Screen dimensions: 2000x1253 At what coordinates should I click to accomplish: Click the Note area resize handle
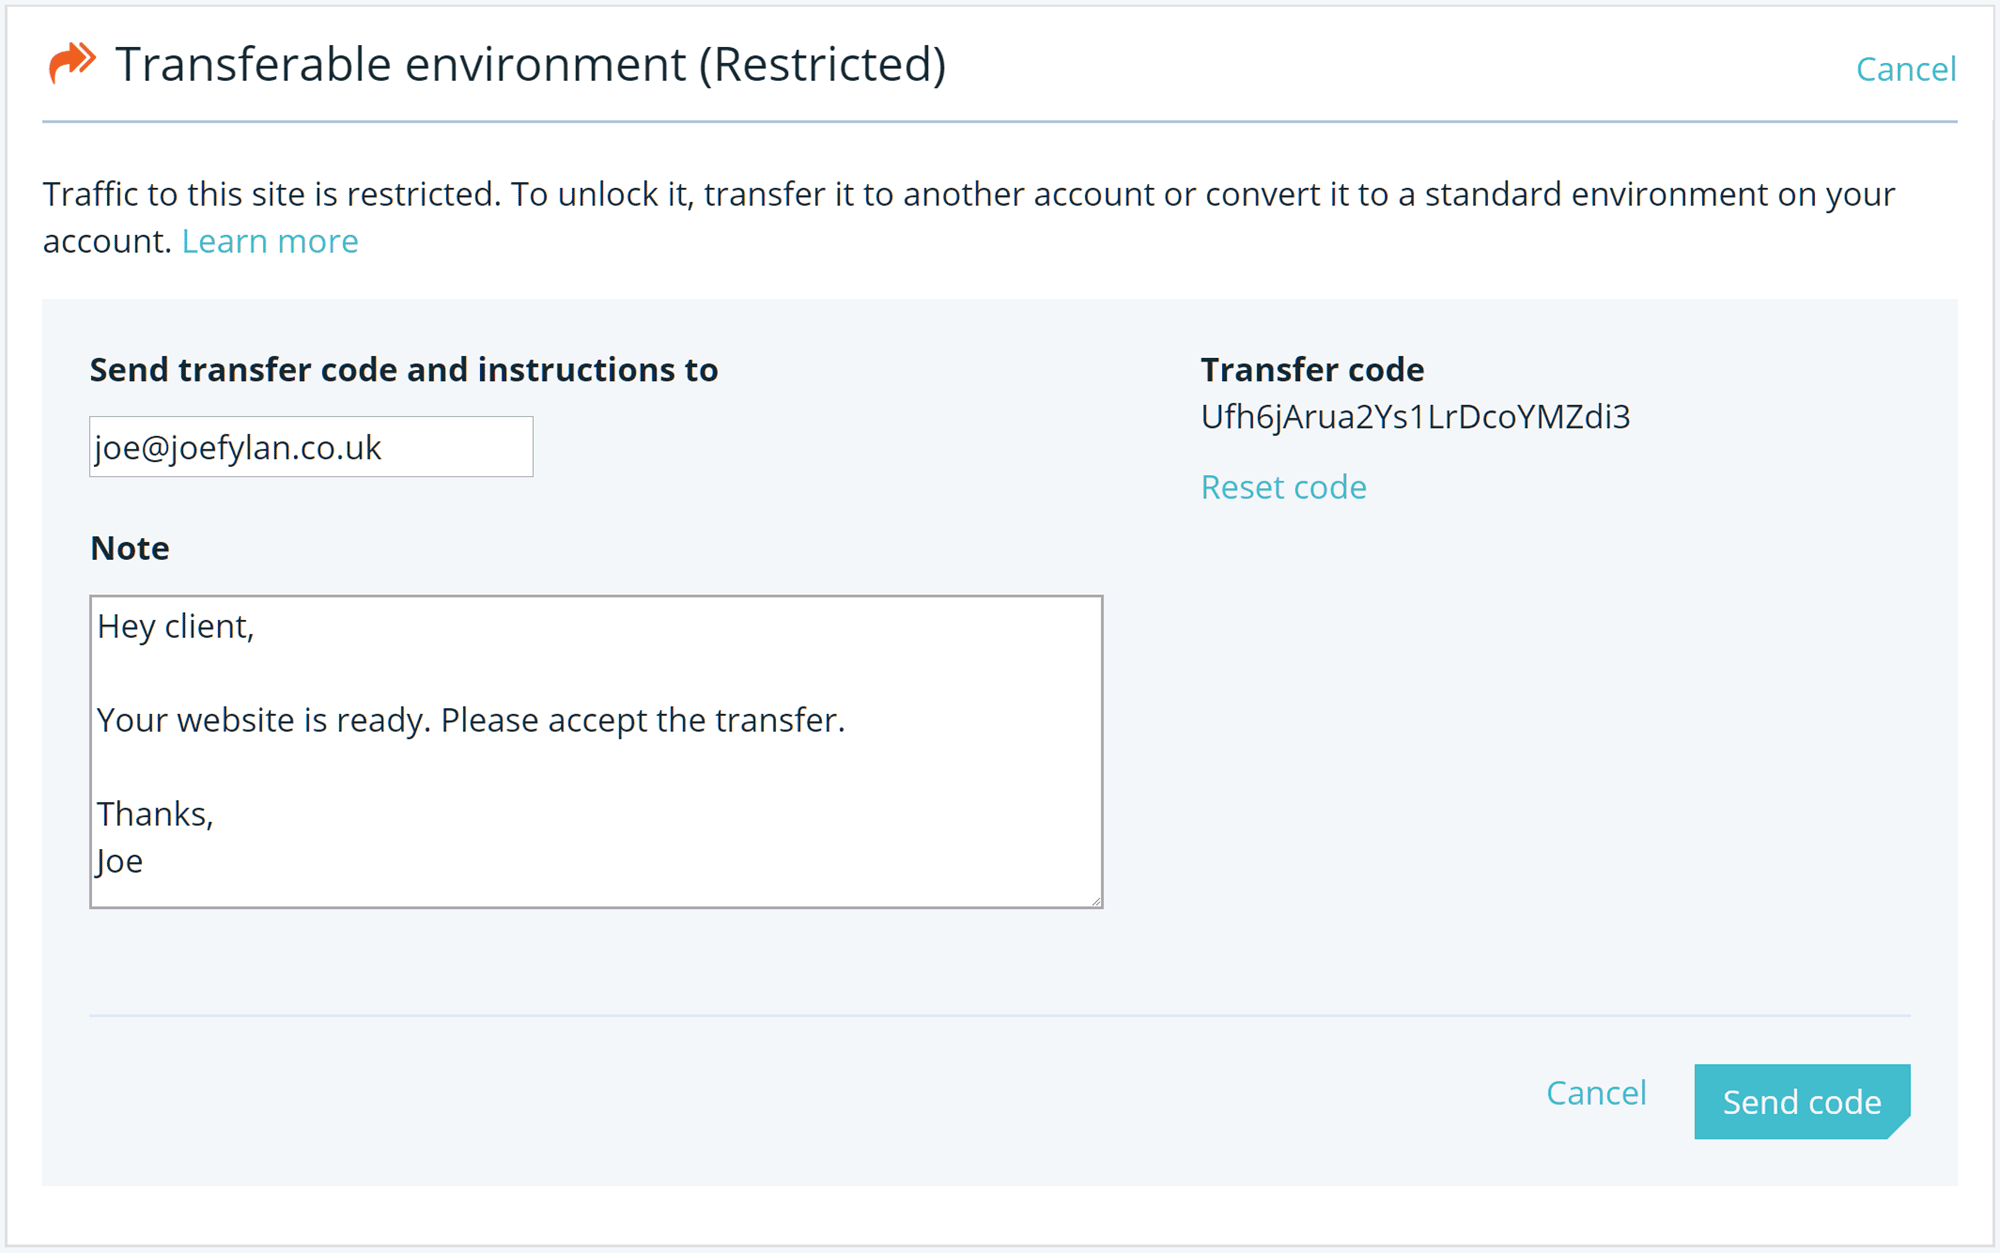[x=1096, y=901]
